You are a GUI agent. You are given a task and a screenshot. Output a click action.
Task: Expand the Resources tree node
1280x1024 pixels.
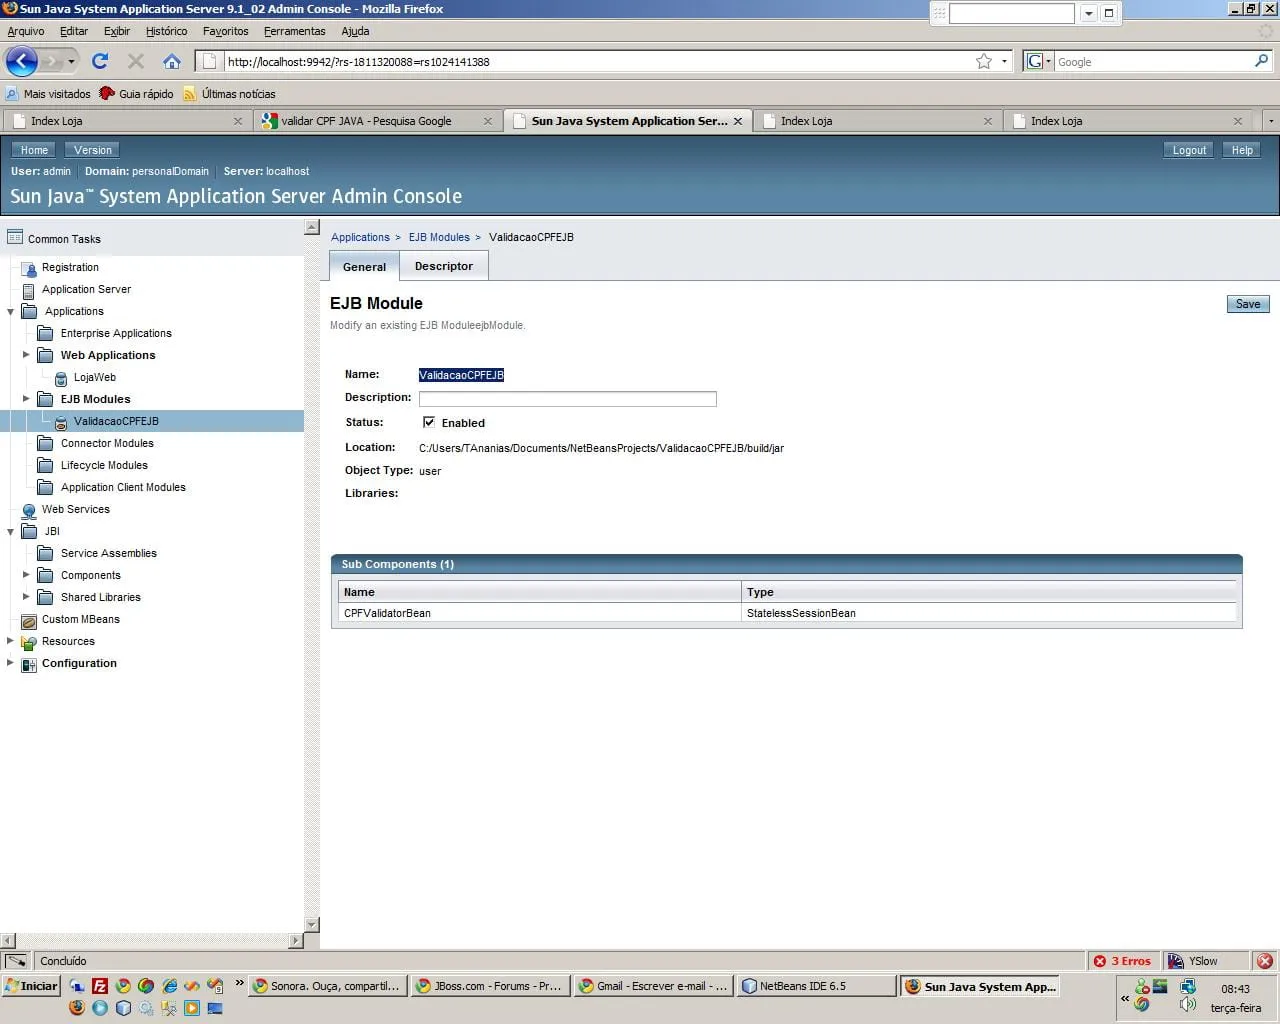click(11, 641)
